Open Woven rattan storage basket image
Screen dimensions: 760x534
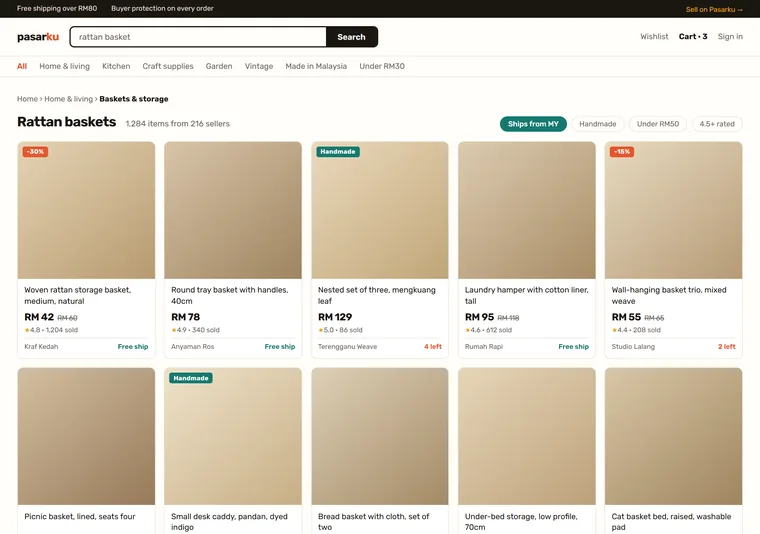86,210
